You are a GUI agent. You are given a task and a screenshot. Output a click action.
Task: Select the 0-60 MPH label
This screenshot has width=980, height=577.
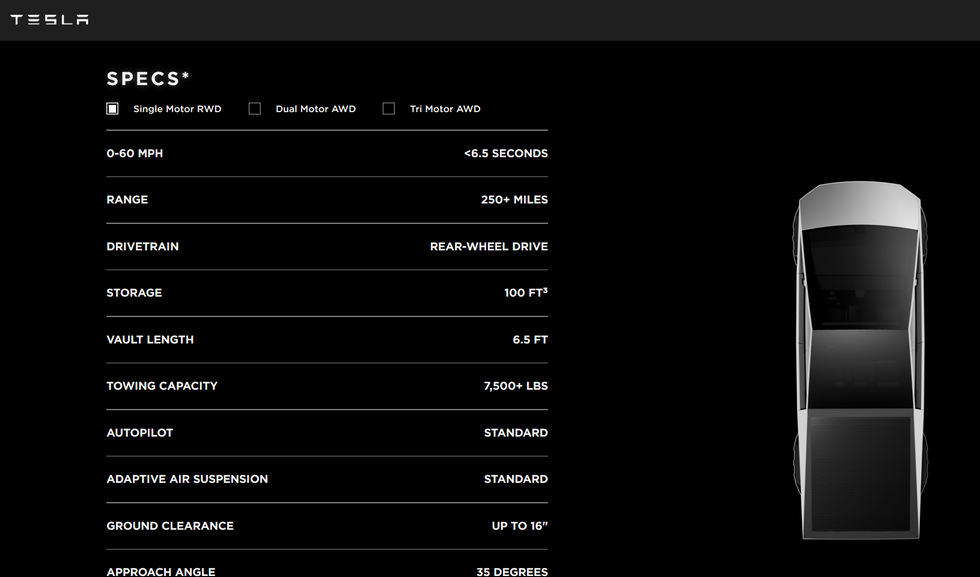tap(134, 153)
